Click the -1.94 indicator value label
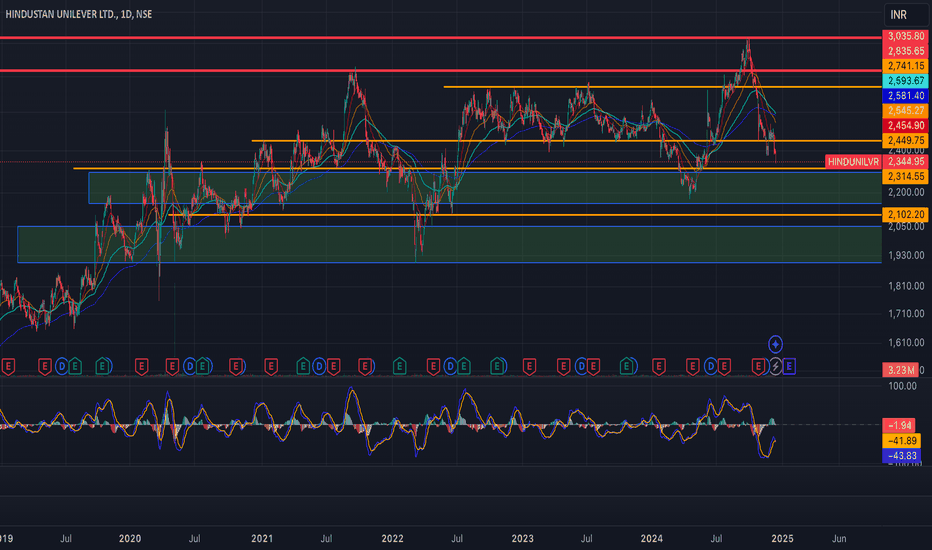 900,425
